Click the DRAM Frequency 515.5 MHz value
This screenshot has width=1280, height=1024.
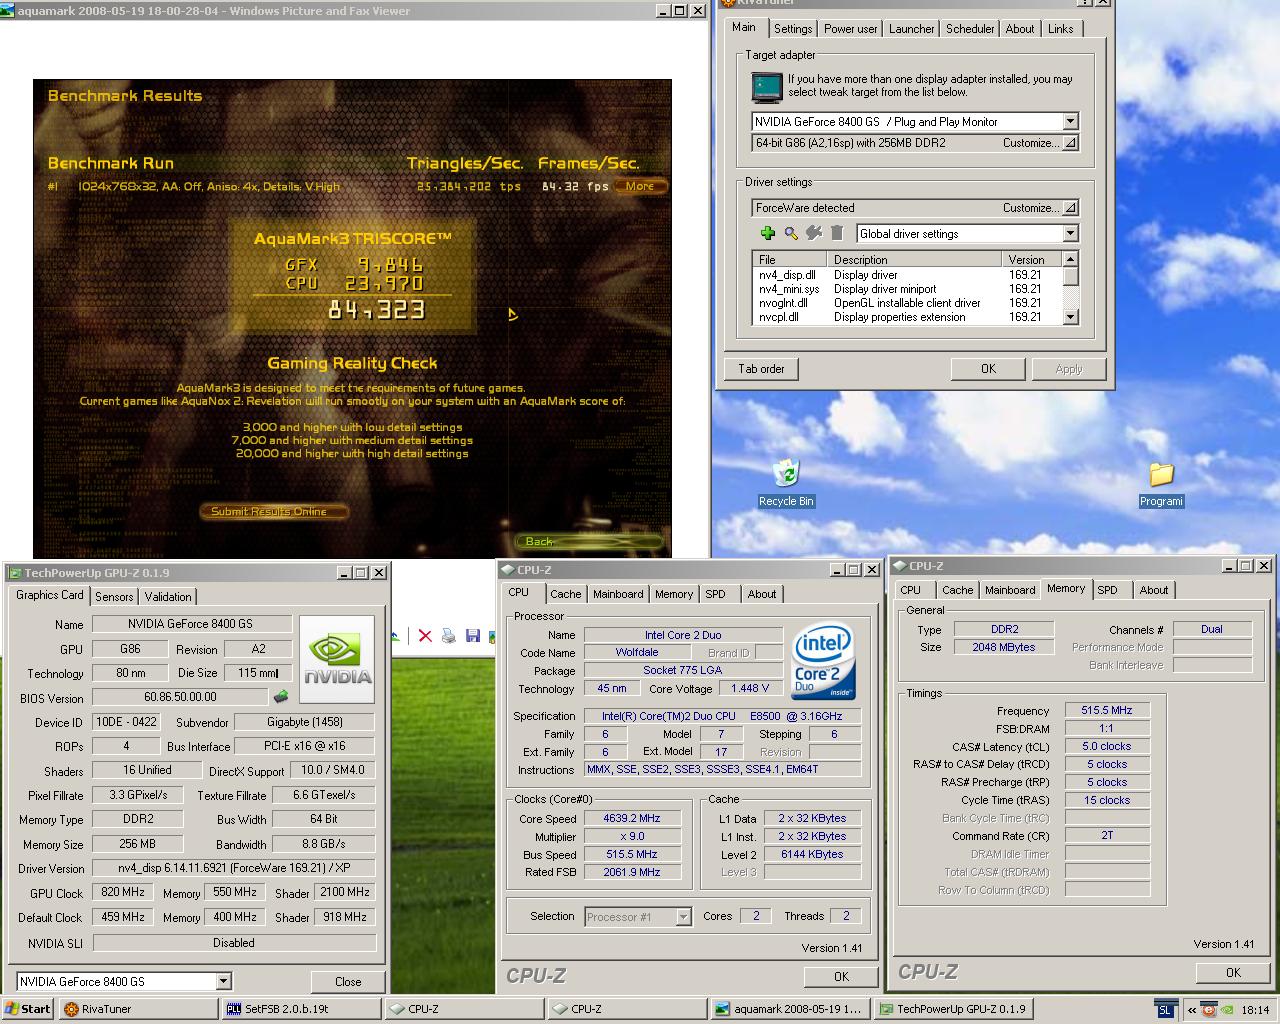pos(1106,710)
